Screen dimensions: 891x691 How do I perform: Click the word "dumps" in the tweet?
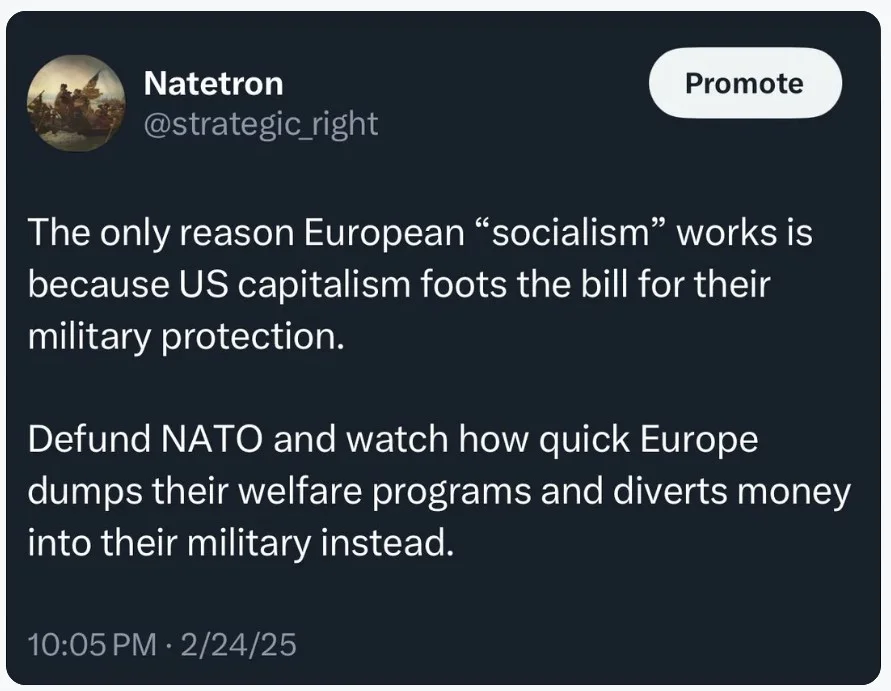pyautogui.click(x=72, y=492)
